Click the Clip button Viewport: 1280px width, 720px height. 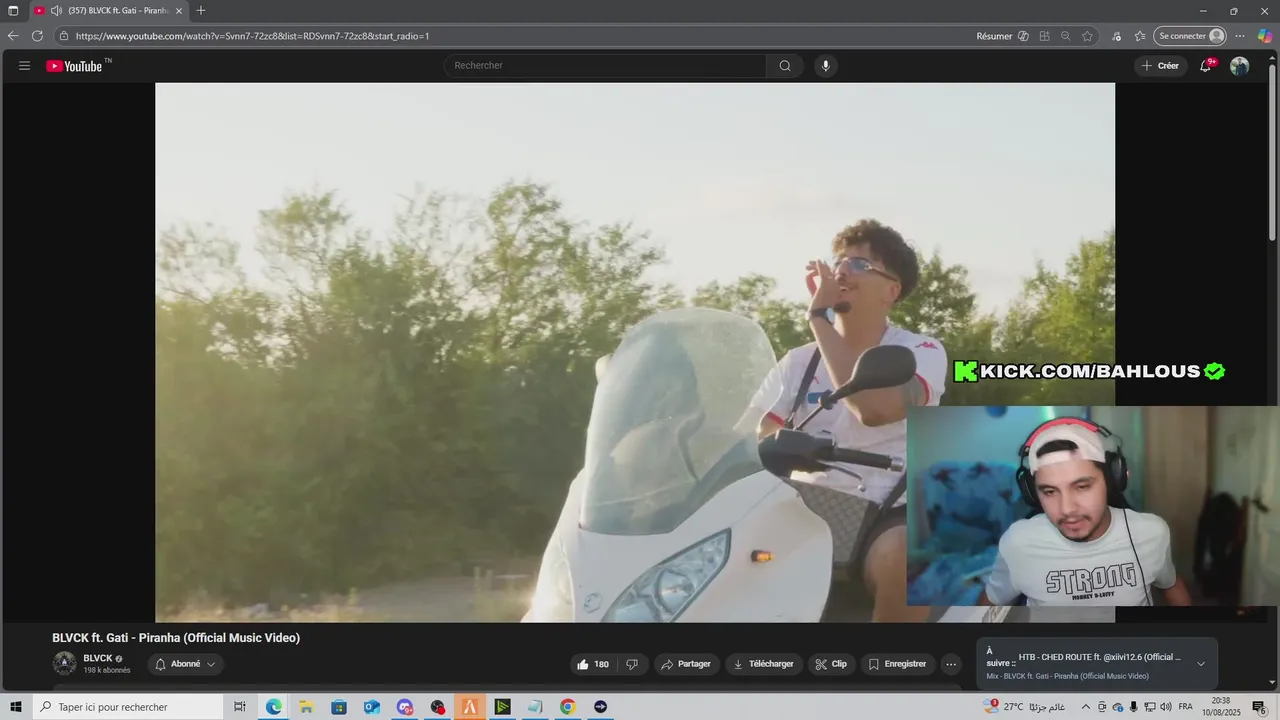coord(831,664)
